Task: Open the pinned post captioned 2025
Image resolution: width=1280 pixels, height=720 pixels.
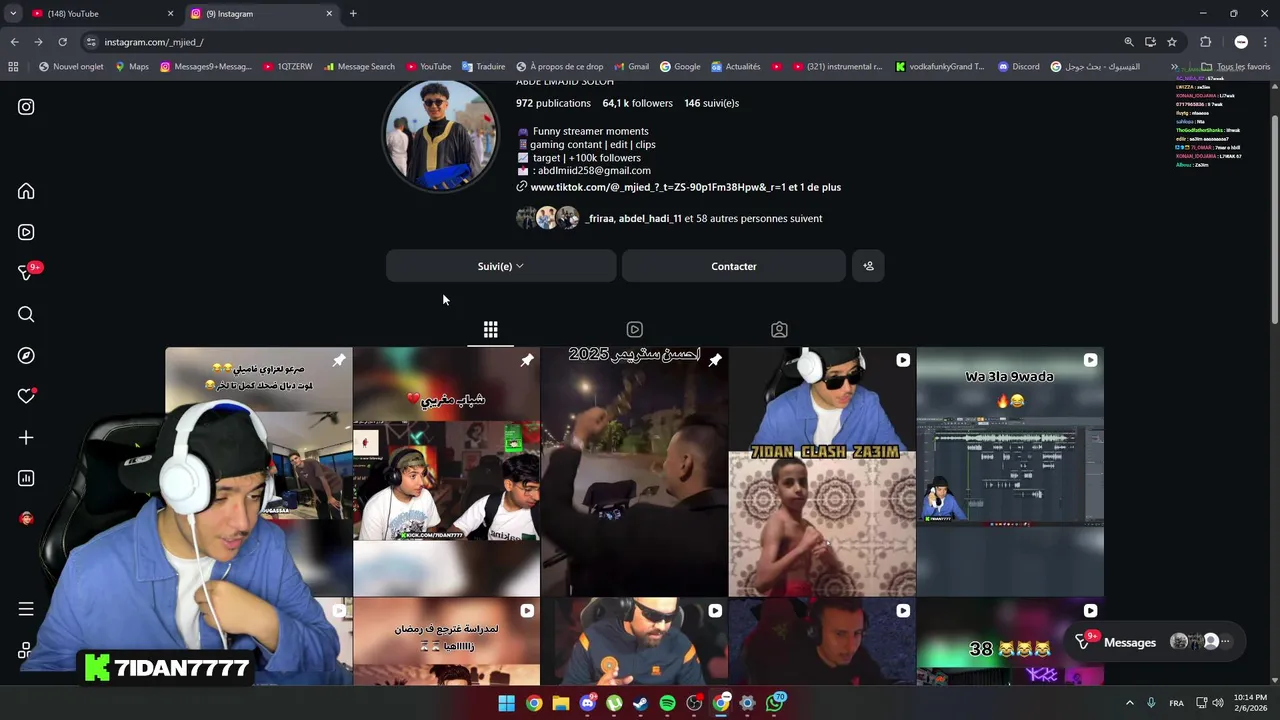Action: coord(634,472)
